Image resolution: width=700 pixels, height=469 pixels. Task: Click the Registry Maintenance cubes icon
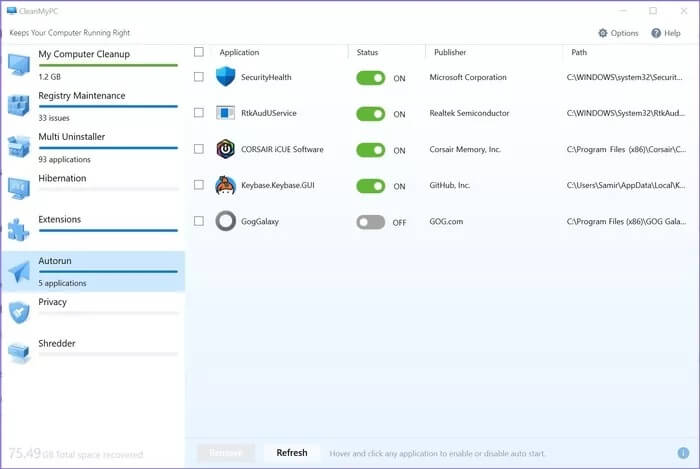pyautogui.click(x=19, y=105)
